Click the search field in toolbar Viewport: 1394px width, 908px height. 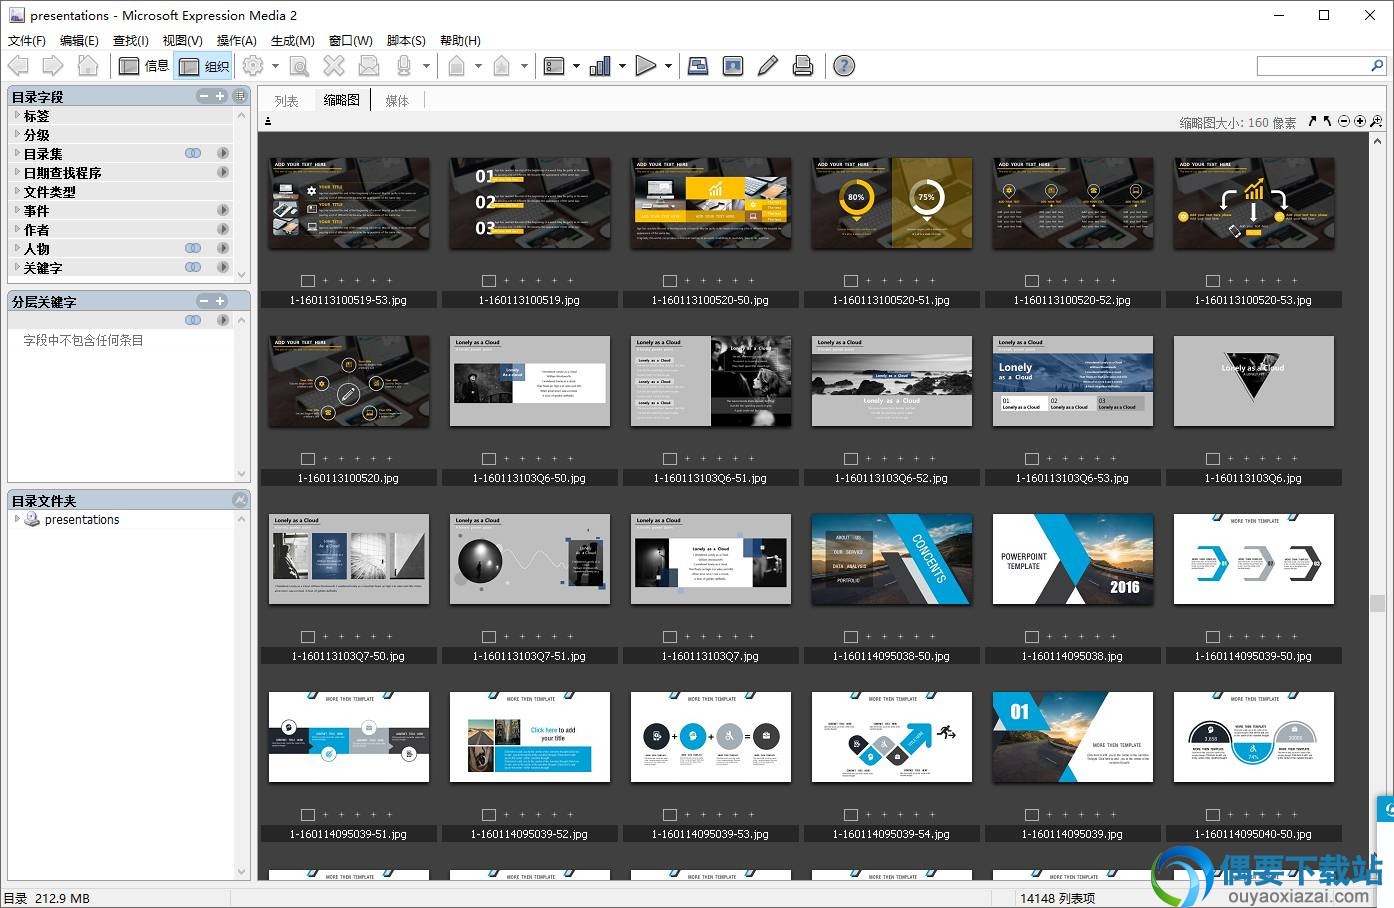point(1321,66)
